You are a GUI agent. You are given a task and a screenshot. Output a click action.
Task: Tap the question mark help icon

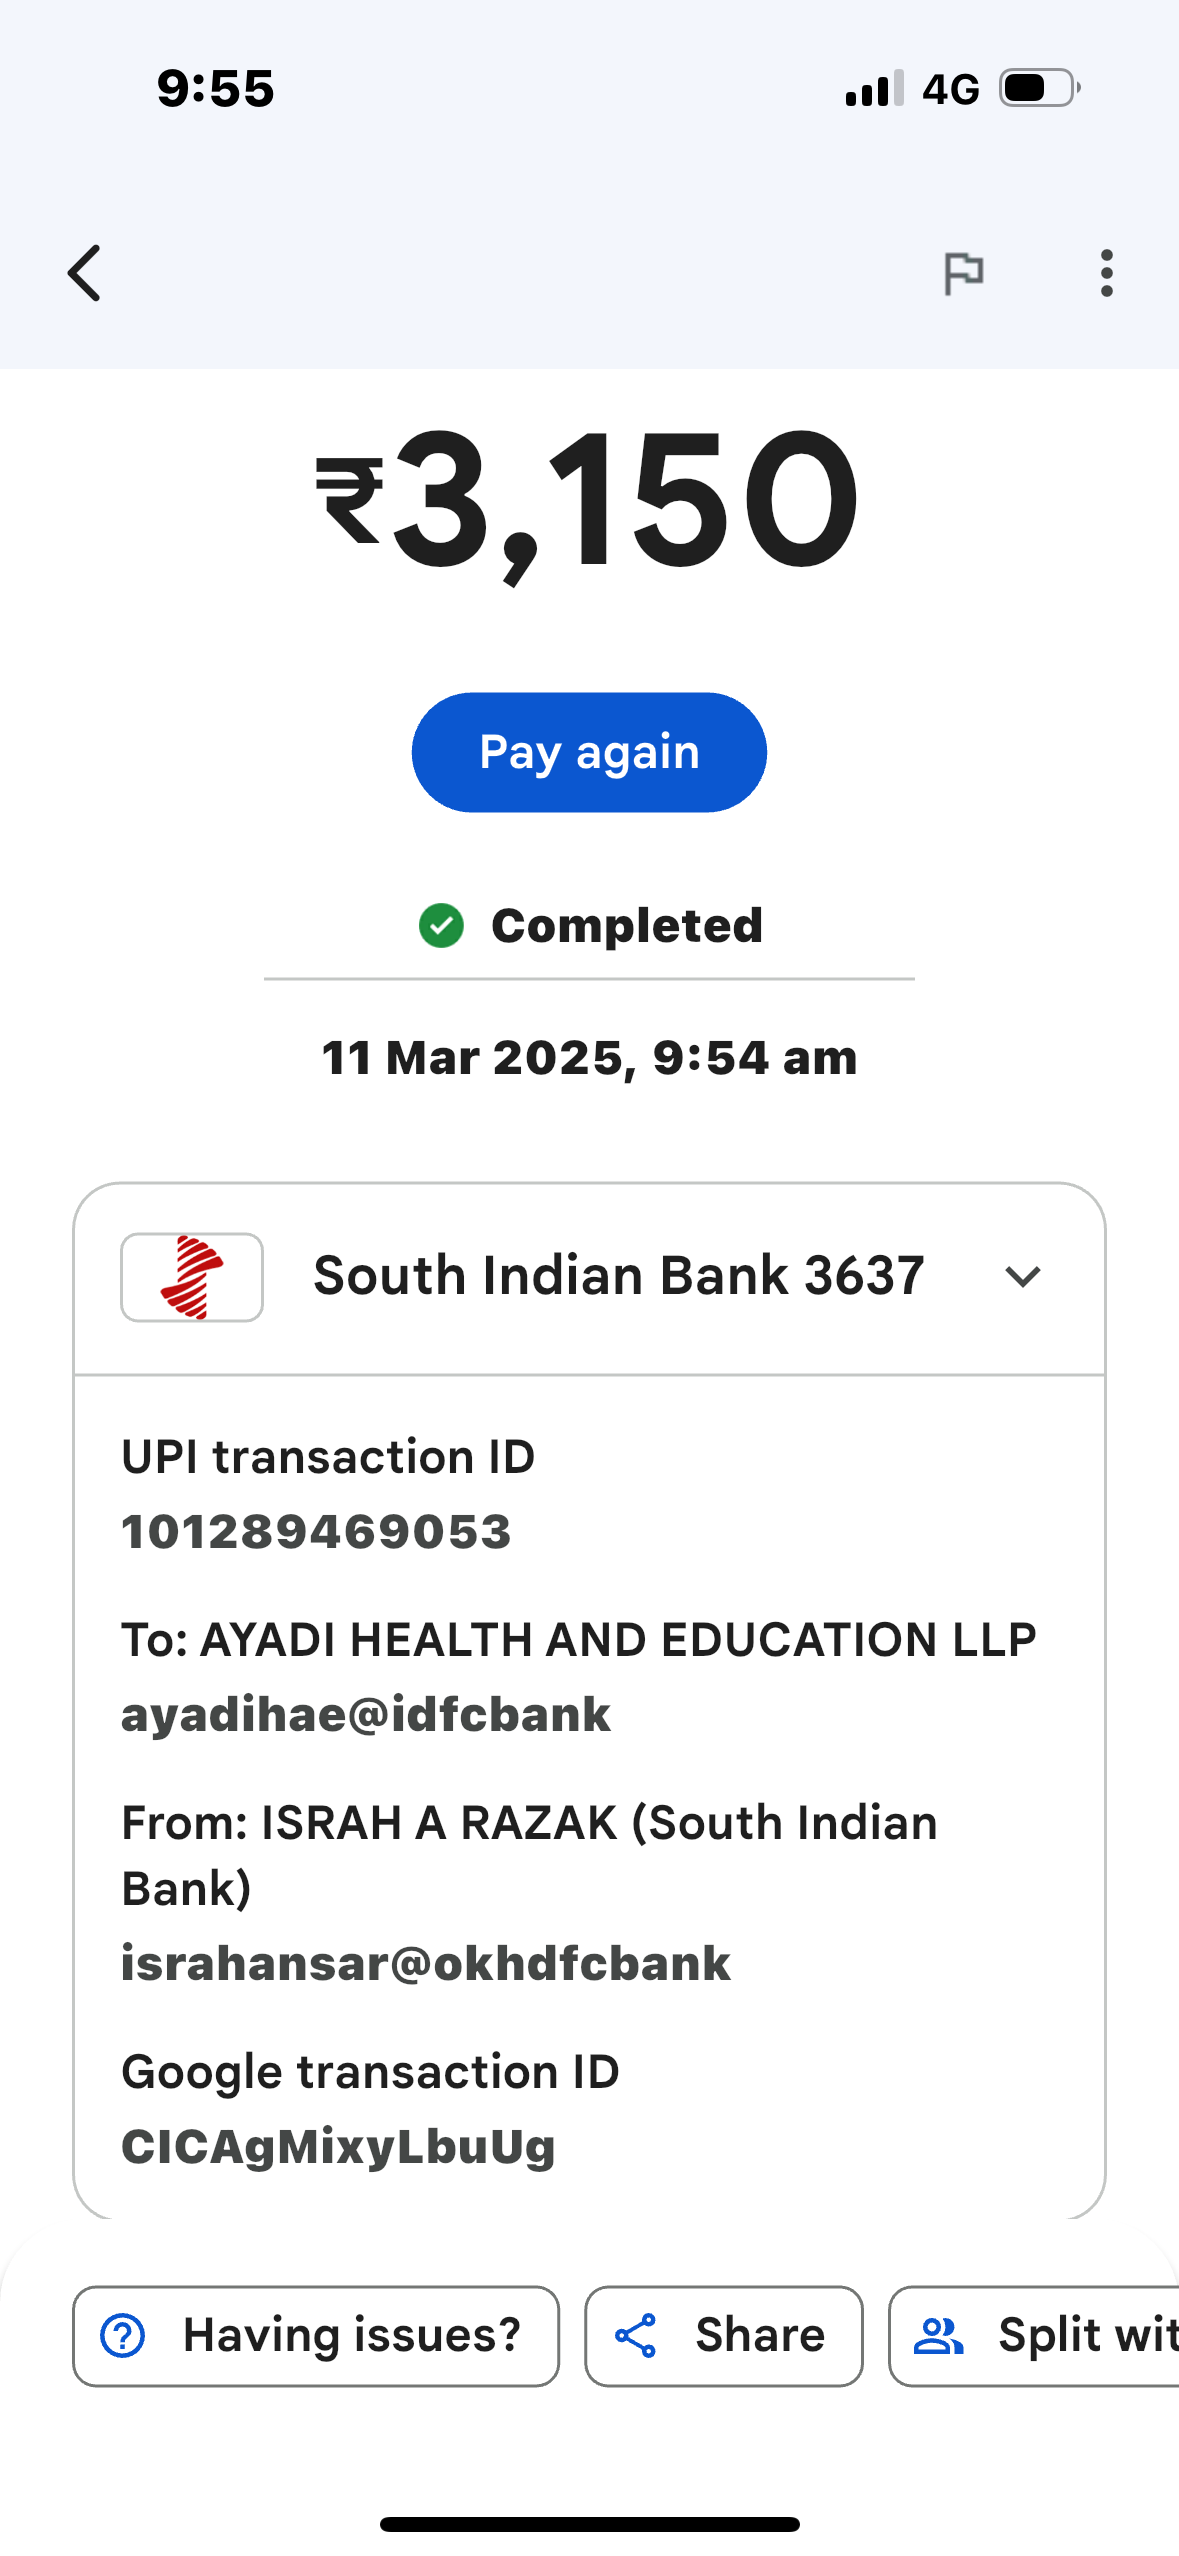pos(123,2336)
